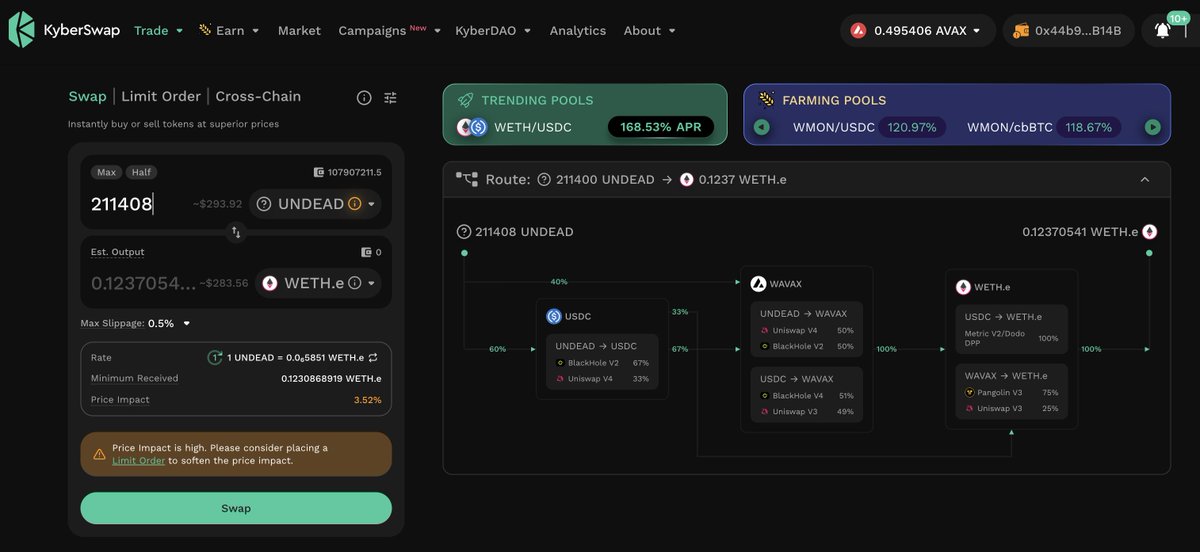Click the 0.1230868919 WETH.e minimum value
Image resolution: width=1200 pixels, height=552 pixels.
coord(331,378)
